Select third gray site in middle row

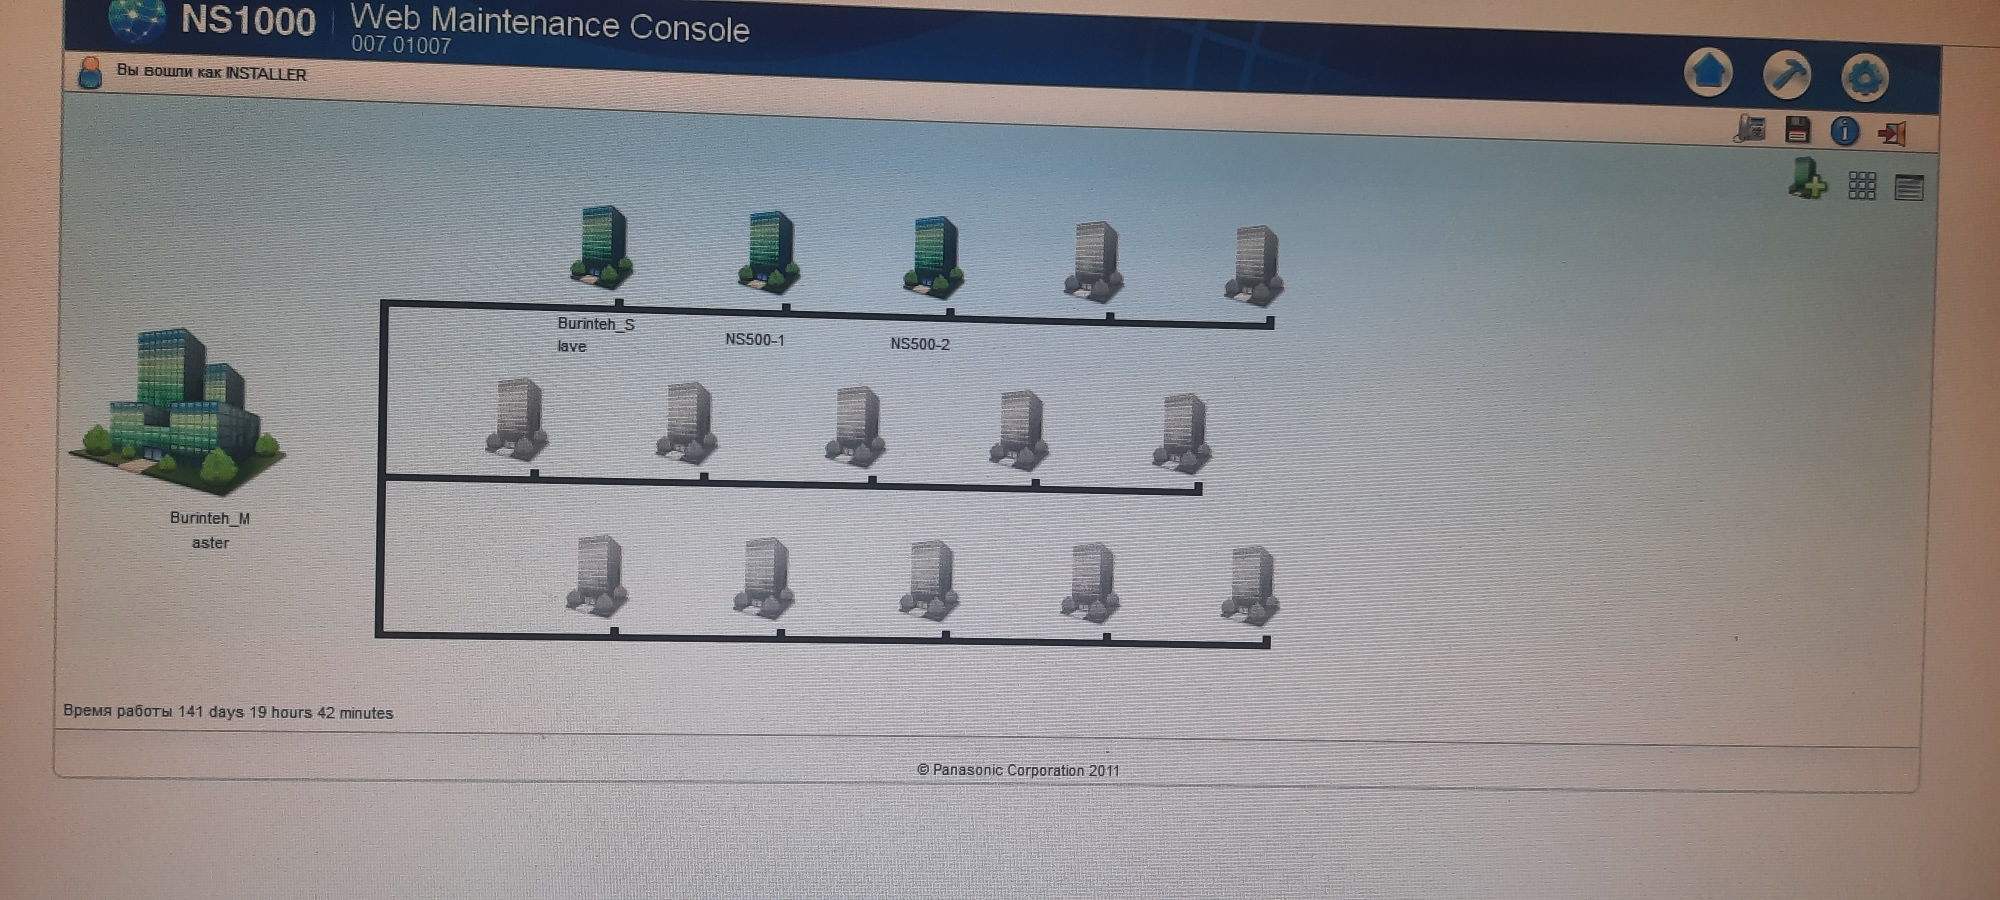pyautogui.click(x=856, y=427)
